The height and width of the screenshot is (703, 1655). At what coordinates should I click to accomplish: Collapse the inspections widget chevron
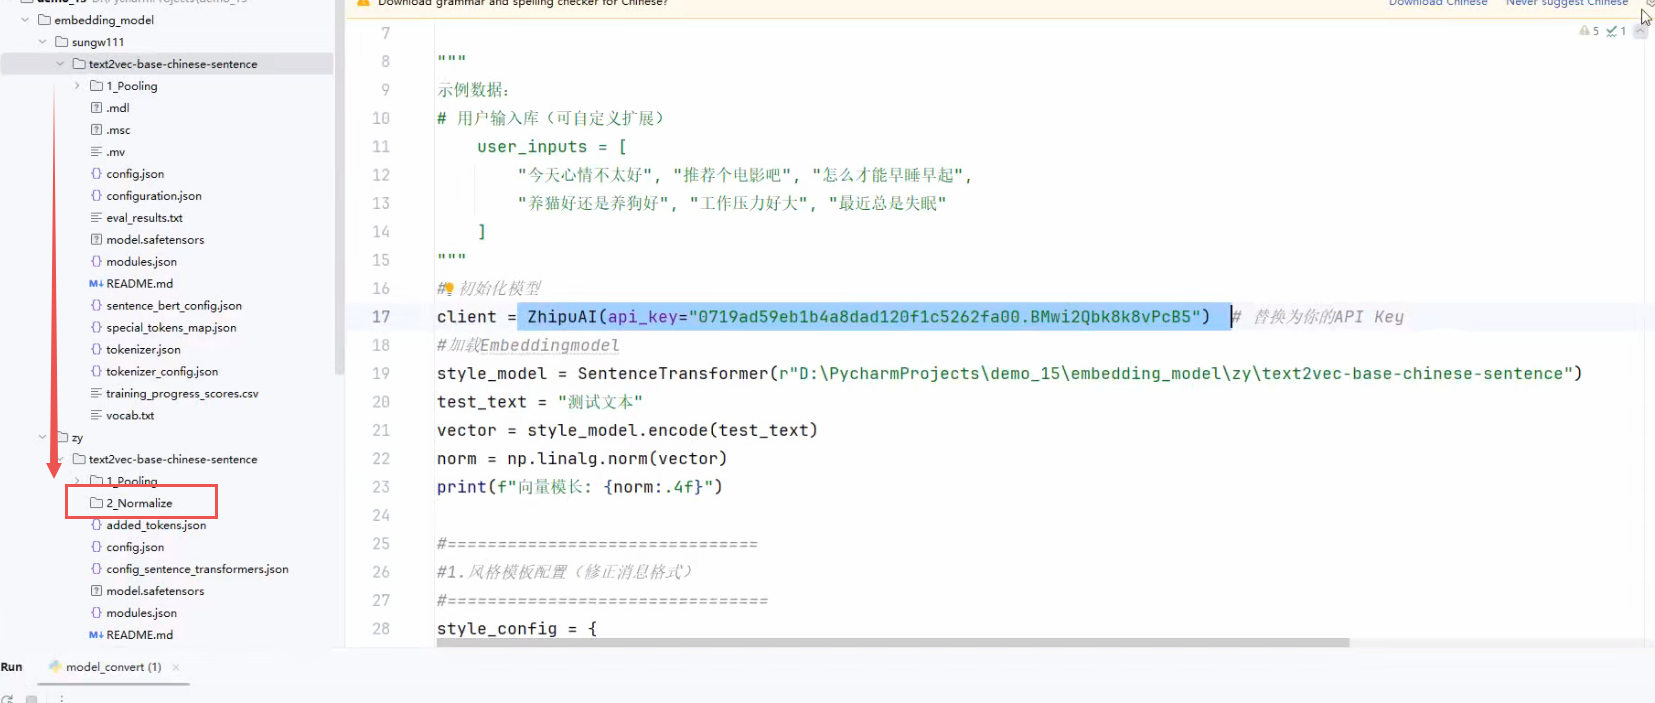[x=1640, y=32]
